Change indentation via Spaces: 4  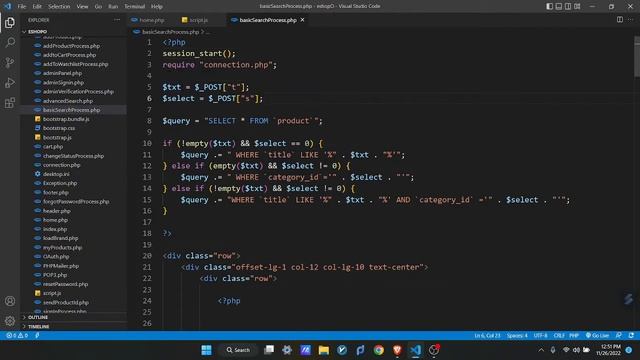click(517, 336)
